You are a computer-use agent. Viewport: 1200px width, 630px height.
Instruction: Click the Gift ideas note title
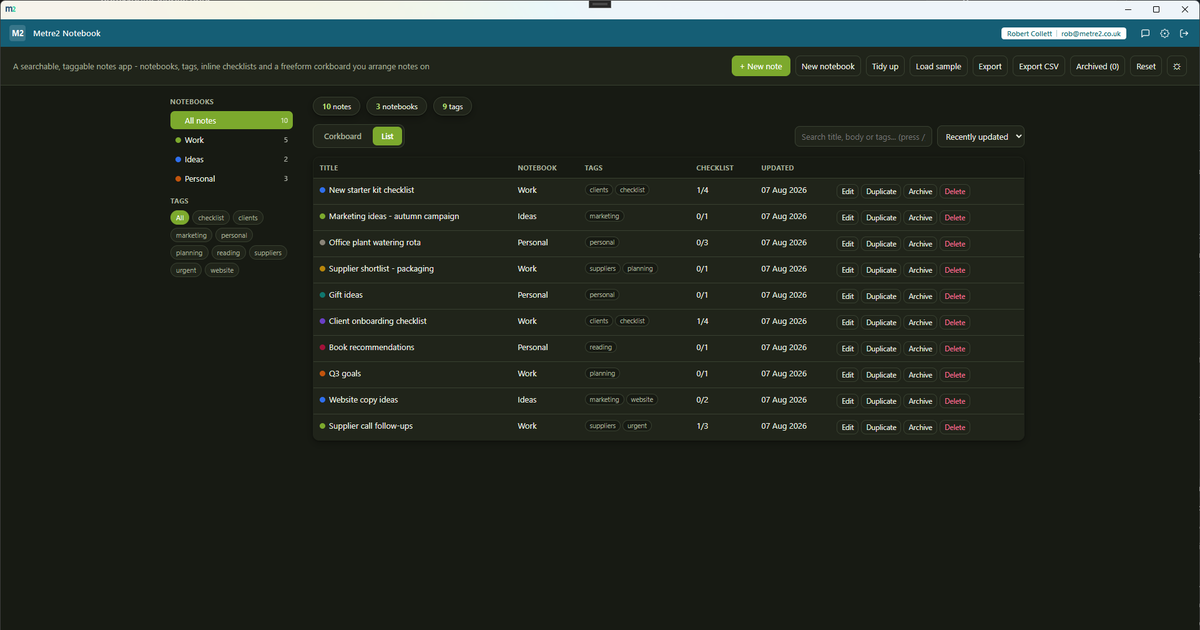(x=346, y=295)
